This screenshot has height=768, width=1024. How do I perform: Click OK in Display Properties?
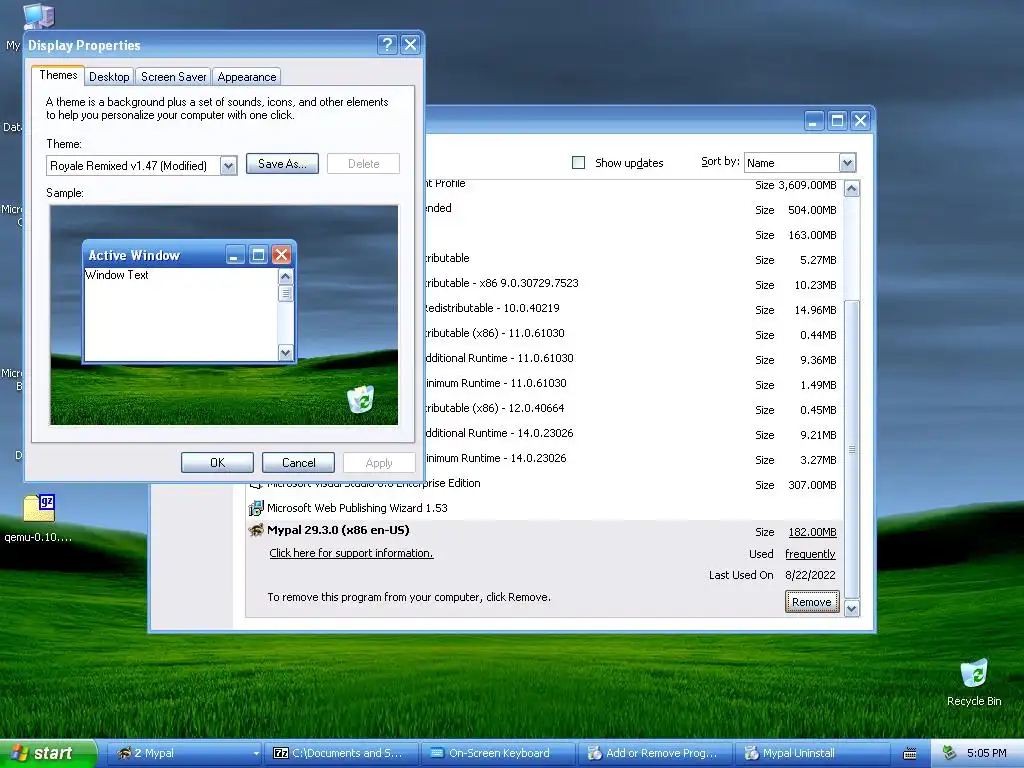(x=217, y=462)
